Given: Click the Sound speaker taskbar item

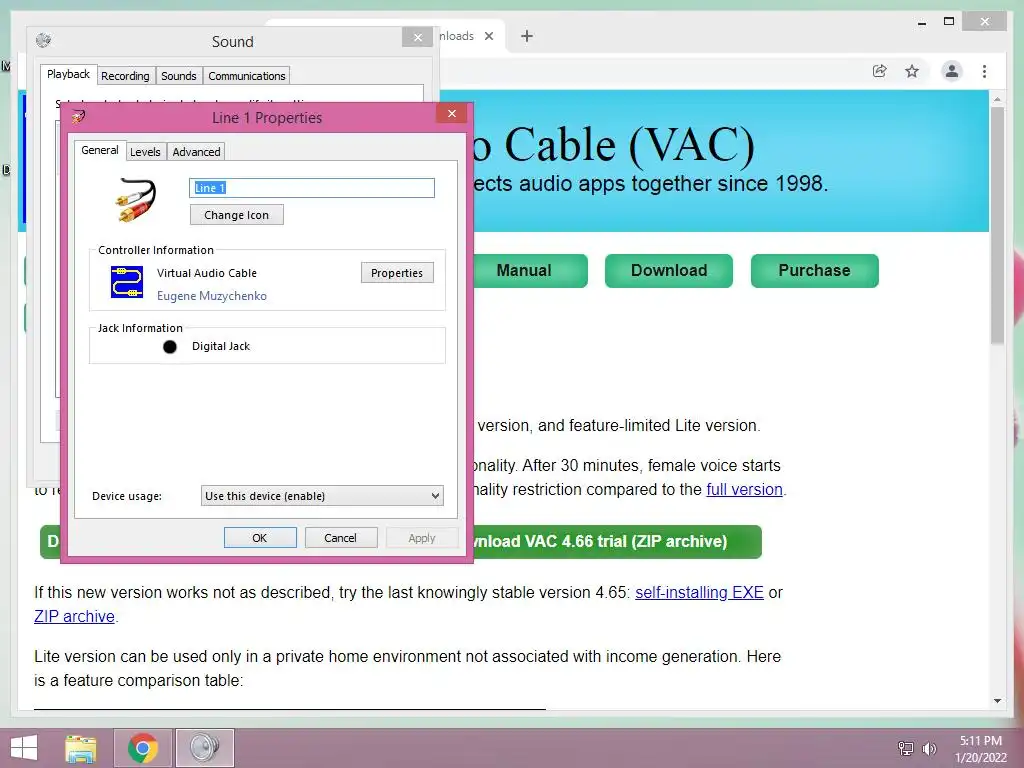Looking at the screenshot, I should (x=204, y=748).
